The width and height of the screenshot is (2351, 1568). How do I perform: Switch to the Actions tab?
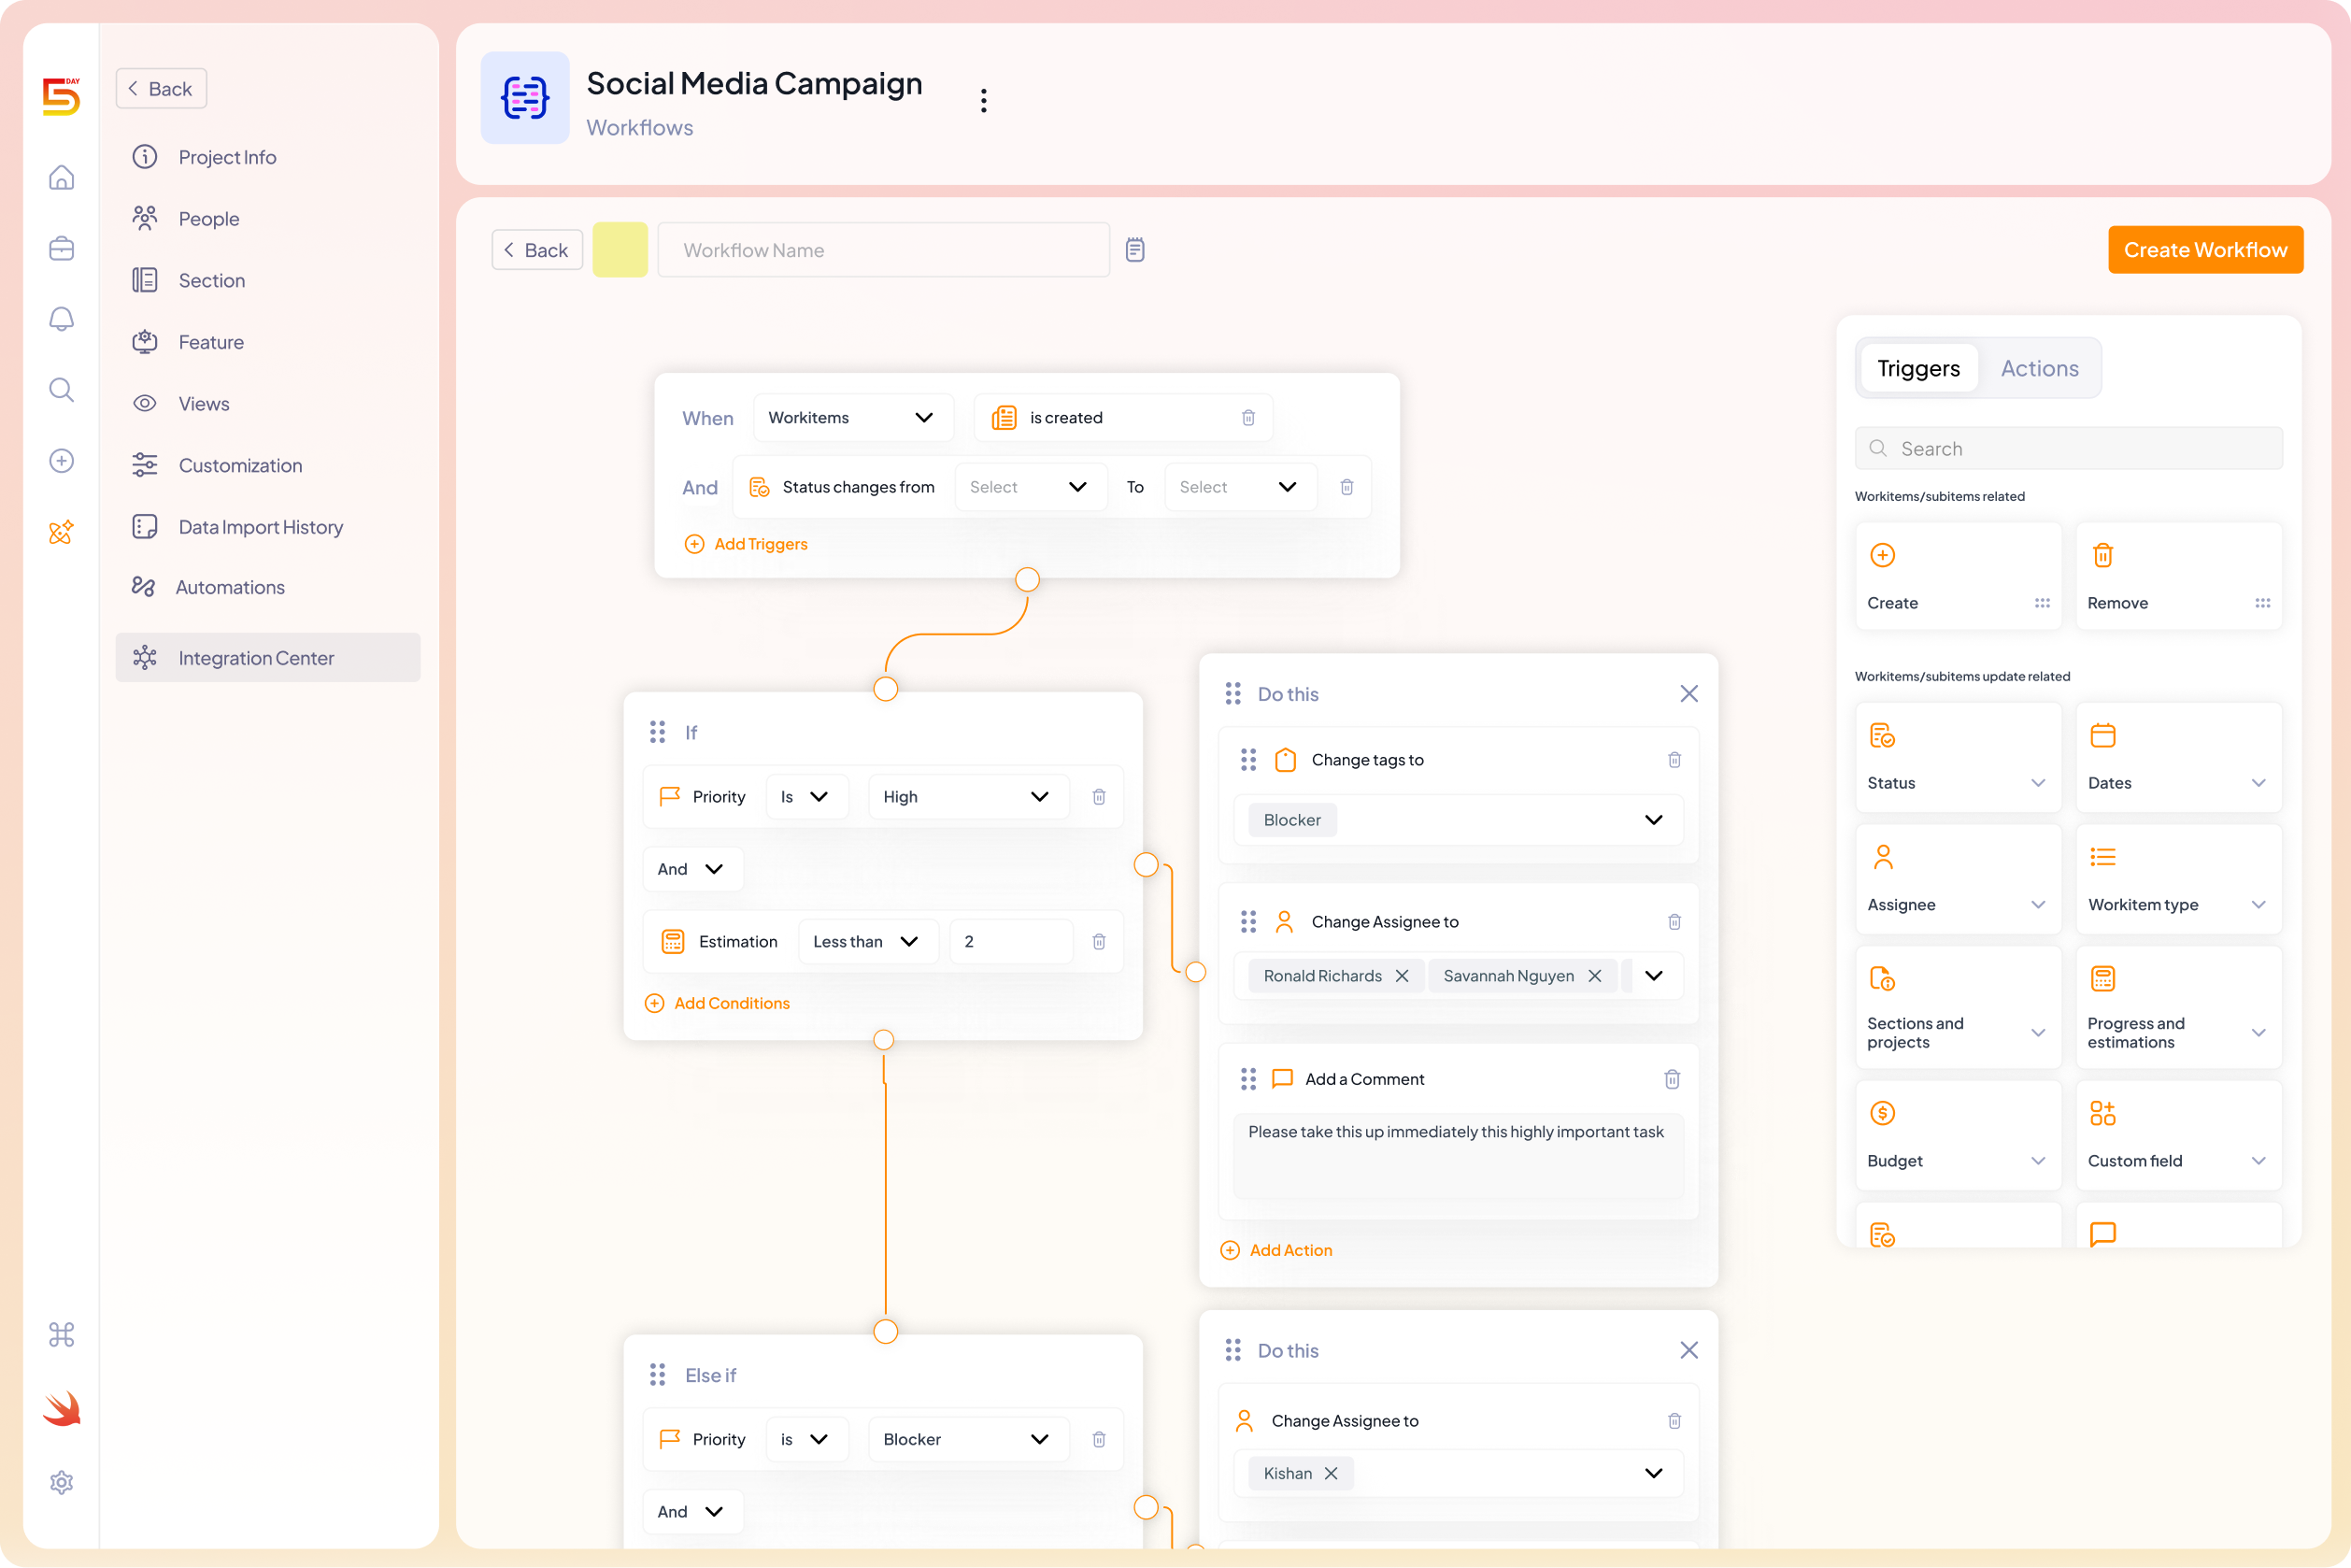pyautogui.click(x=2040, y=368)
